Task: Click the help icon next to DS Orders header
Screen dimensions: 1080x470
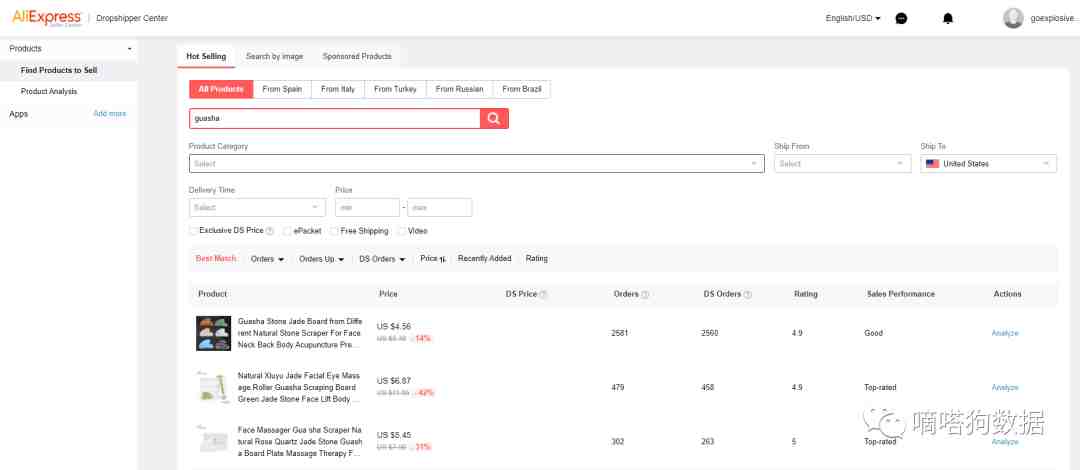Action: [x=748, y=294]
